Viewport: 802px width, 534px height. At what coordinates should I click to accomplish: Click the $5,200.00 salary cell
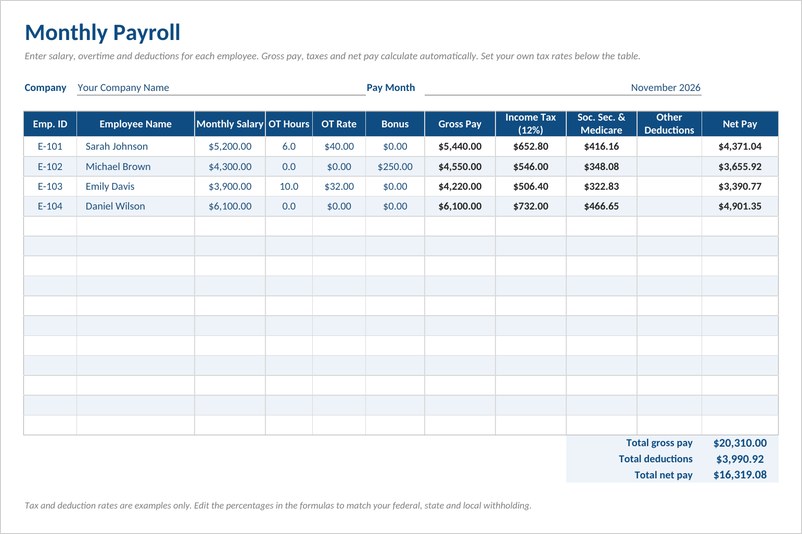tap(230, 146)
